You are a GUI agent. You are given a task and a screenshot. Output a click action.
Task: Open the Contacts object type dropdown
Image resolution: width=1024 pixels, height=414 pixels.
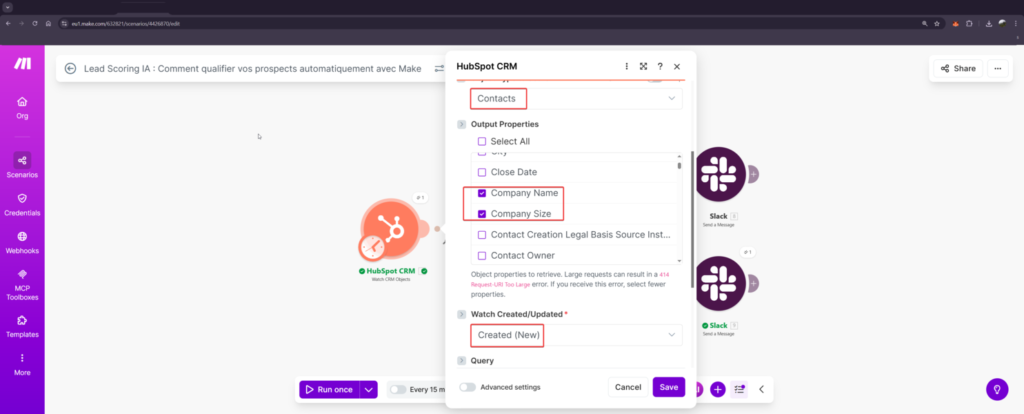point(576,99)
